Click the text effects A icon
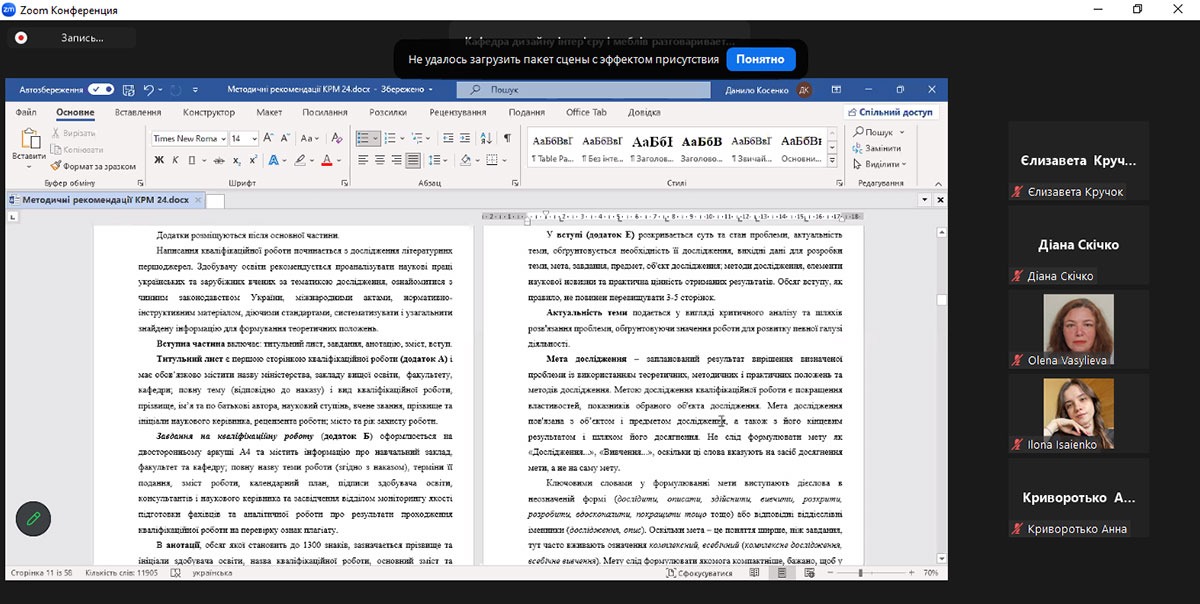The height and width of the screenshot is (604, 1200). (272, 160)
